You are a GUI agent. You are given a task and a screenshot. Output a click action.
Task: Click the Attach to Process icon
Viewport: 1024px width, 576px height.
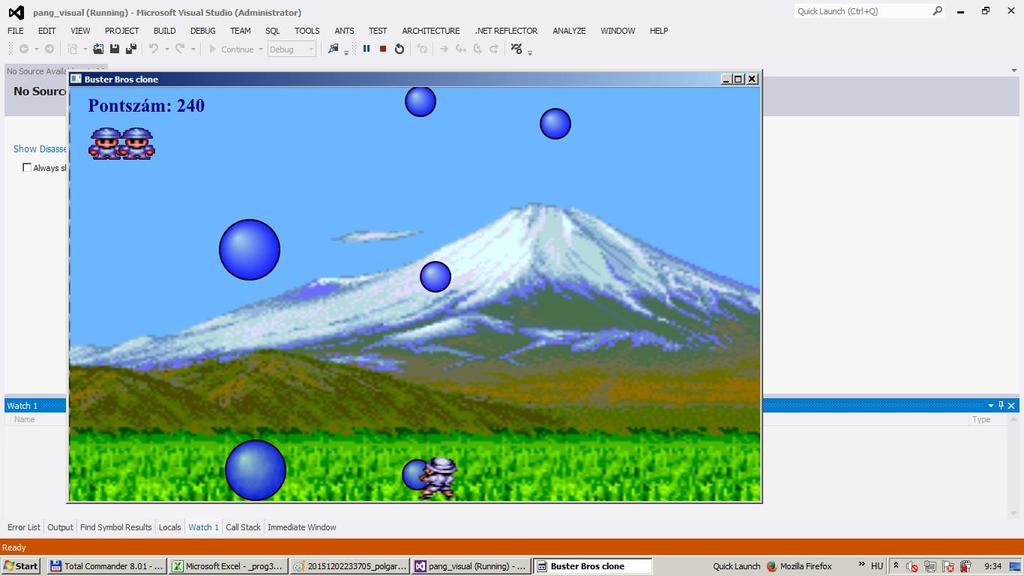333,49
